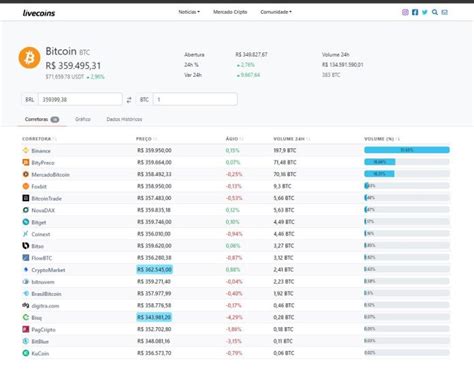Switch to the Gráfico tab
Viewport: 474px width, 370px height.
(x=83, y=119)
